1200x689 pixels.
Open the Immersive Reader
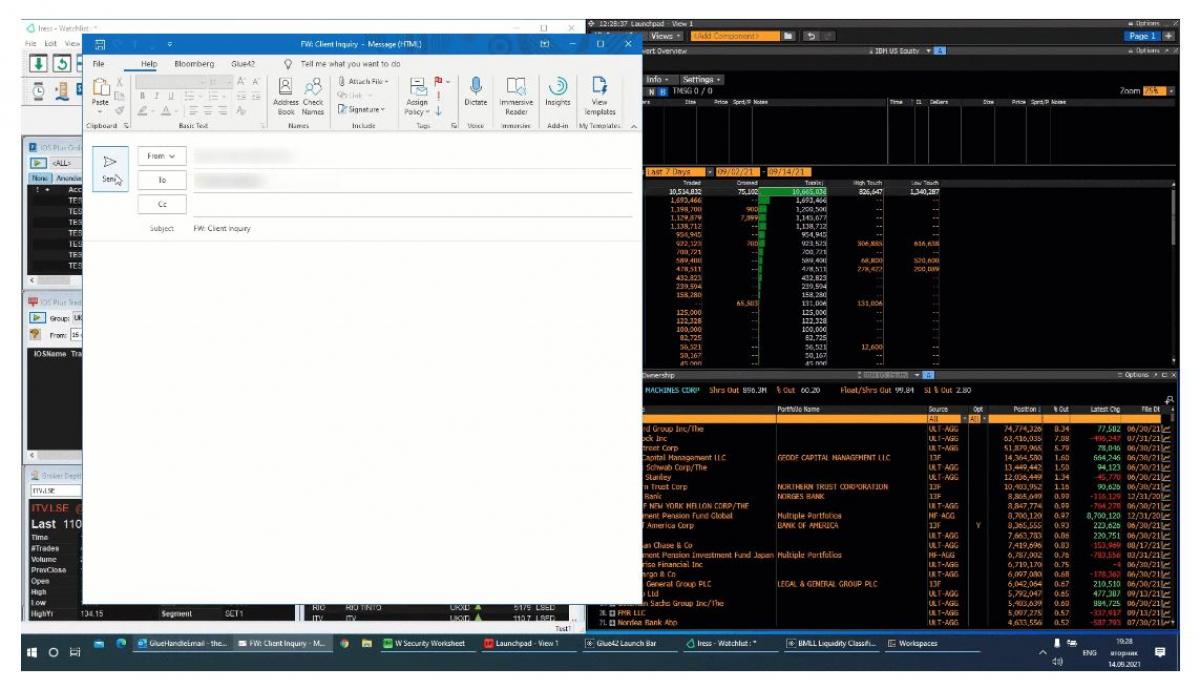click(516, 93)
